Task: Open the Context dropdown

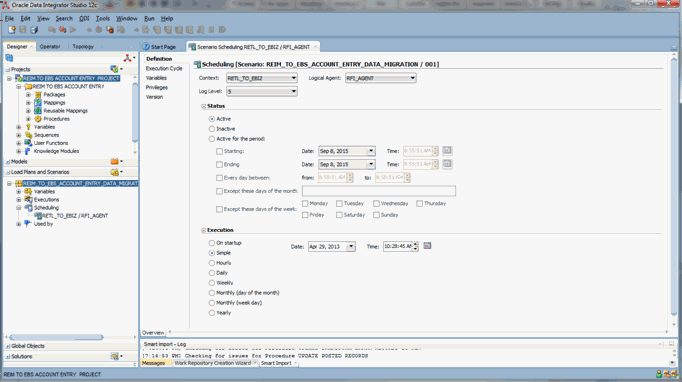Action: 262,78
